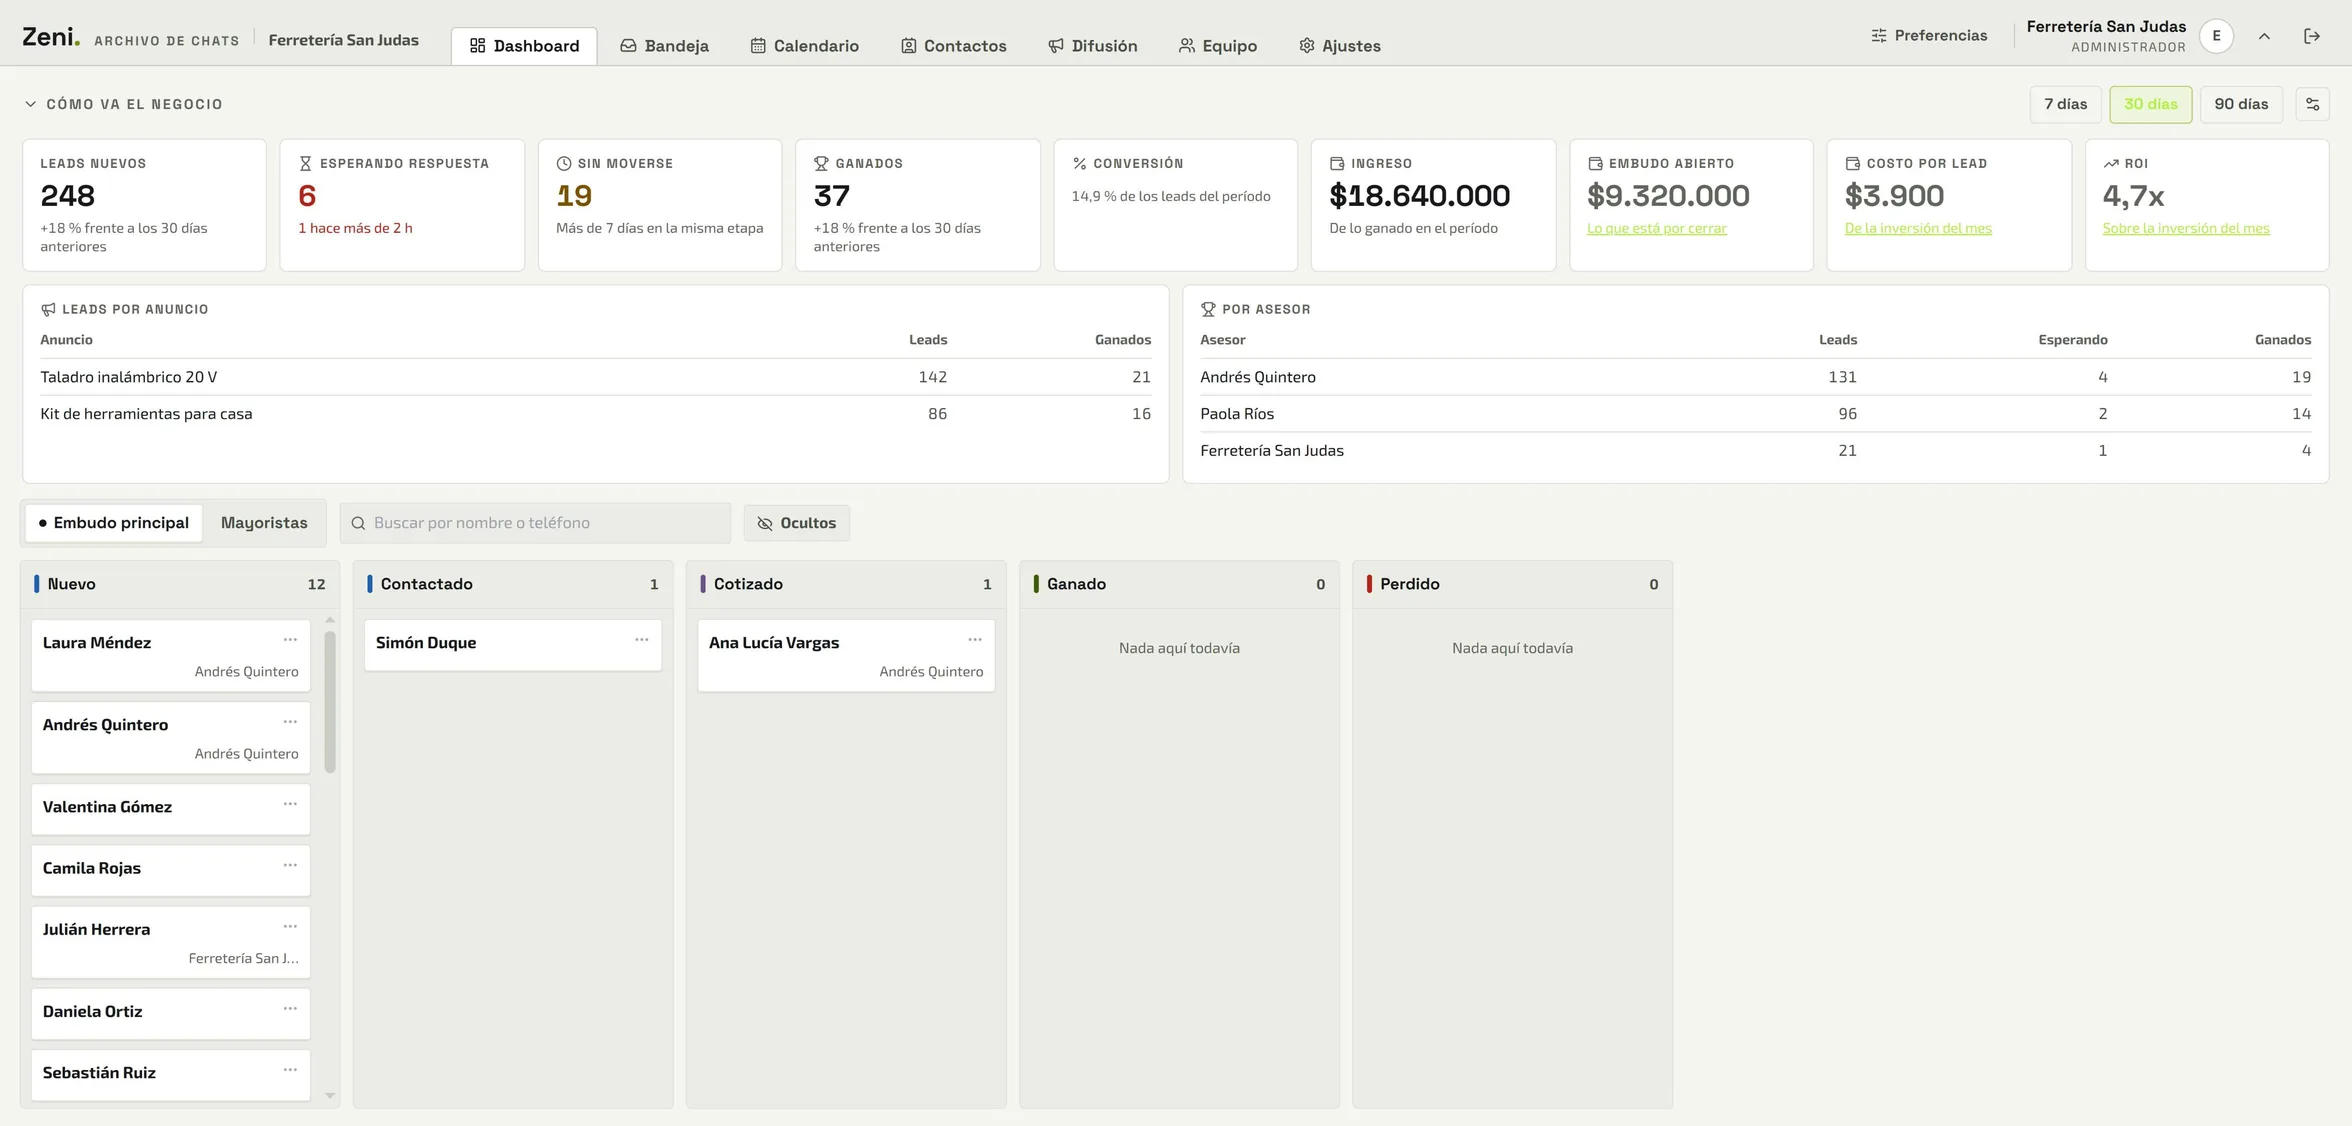This screenshot has height=1126, width=2352.
Task: Open the Ajustes tab
Action: tap(1339, 46)
